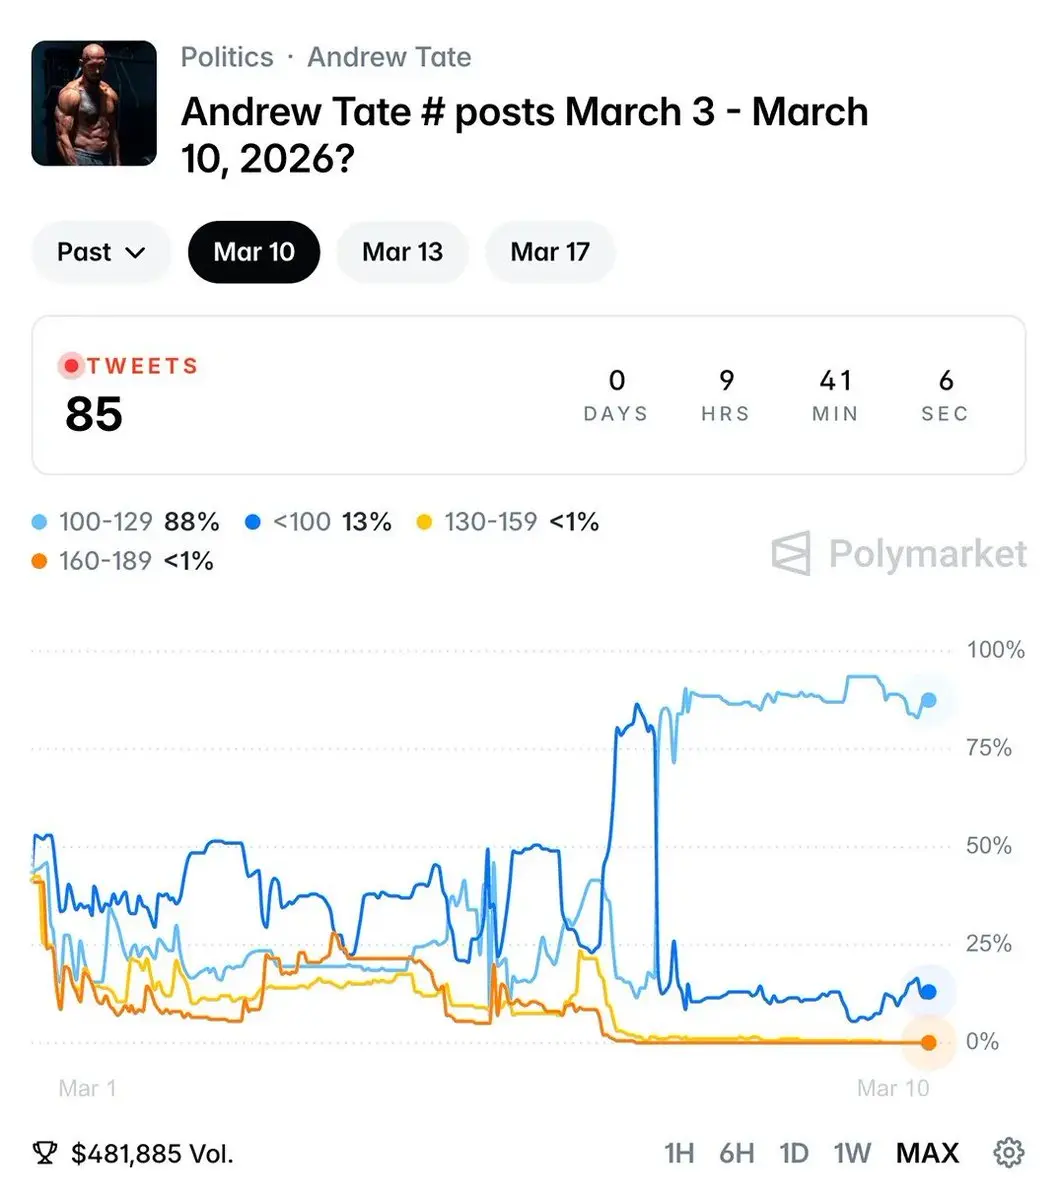Switch to the Mar 17 date tab
Viewport: 1059px width, 1200px height.
click(550, 252)
